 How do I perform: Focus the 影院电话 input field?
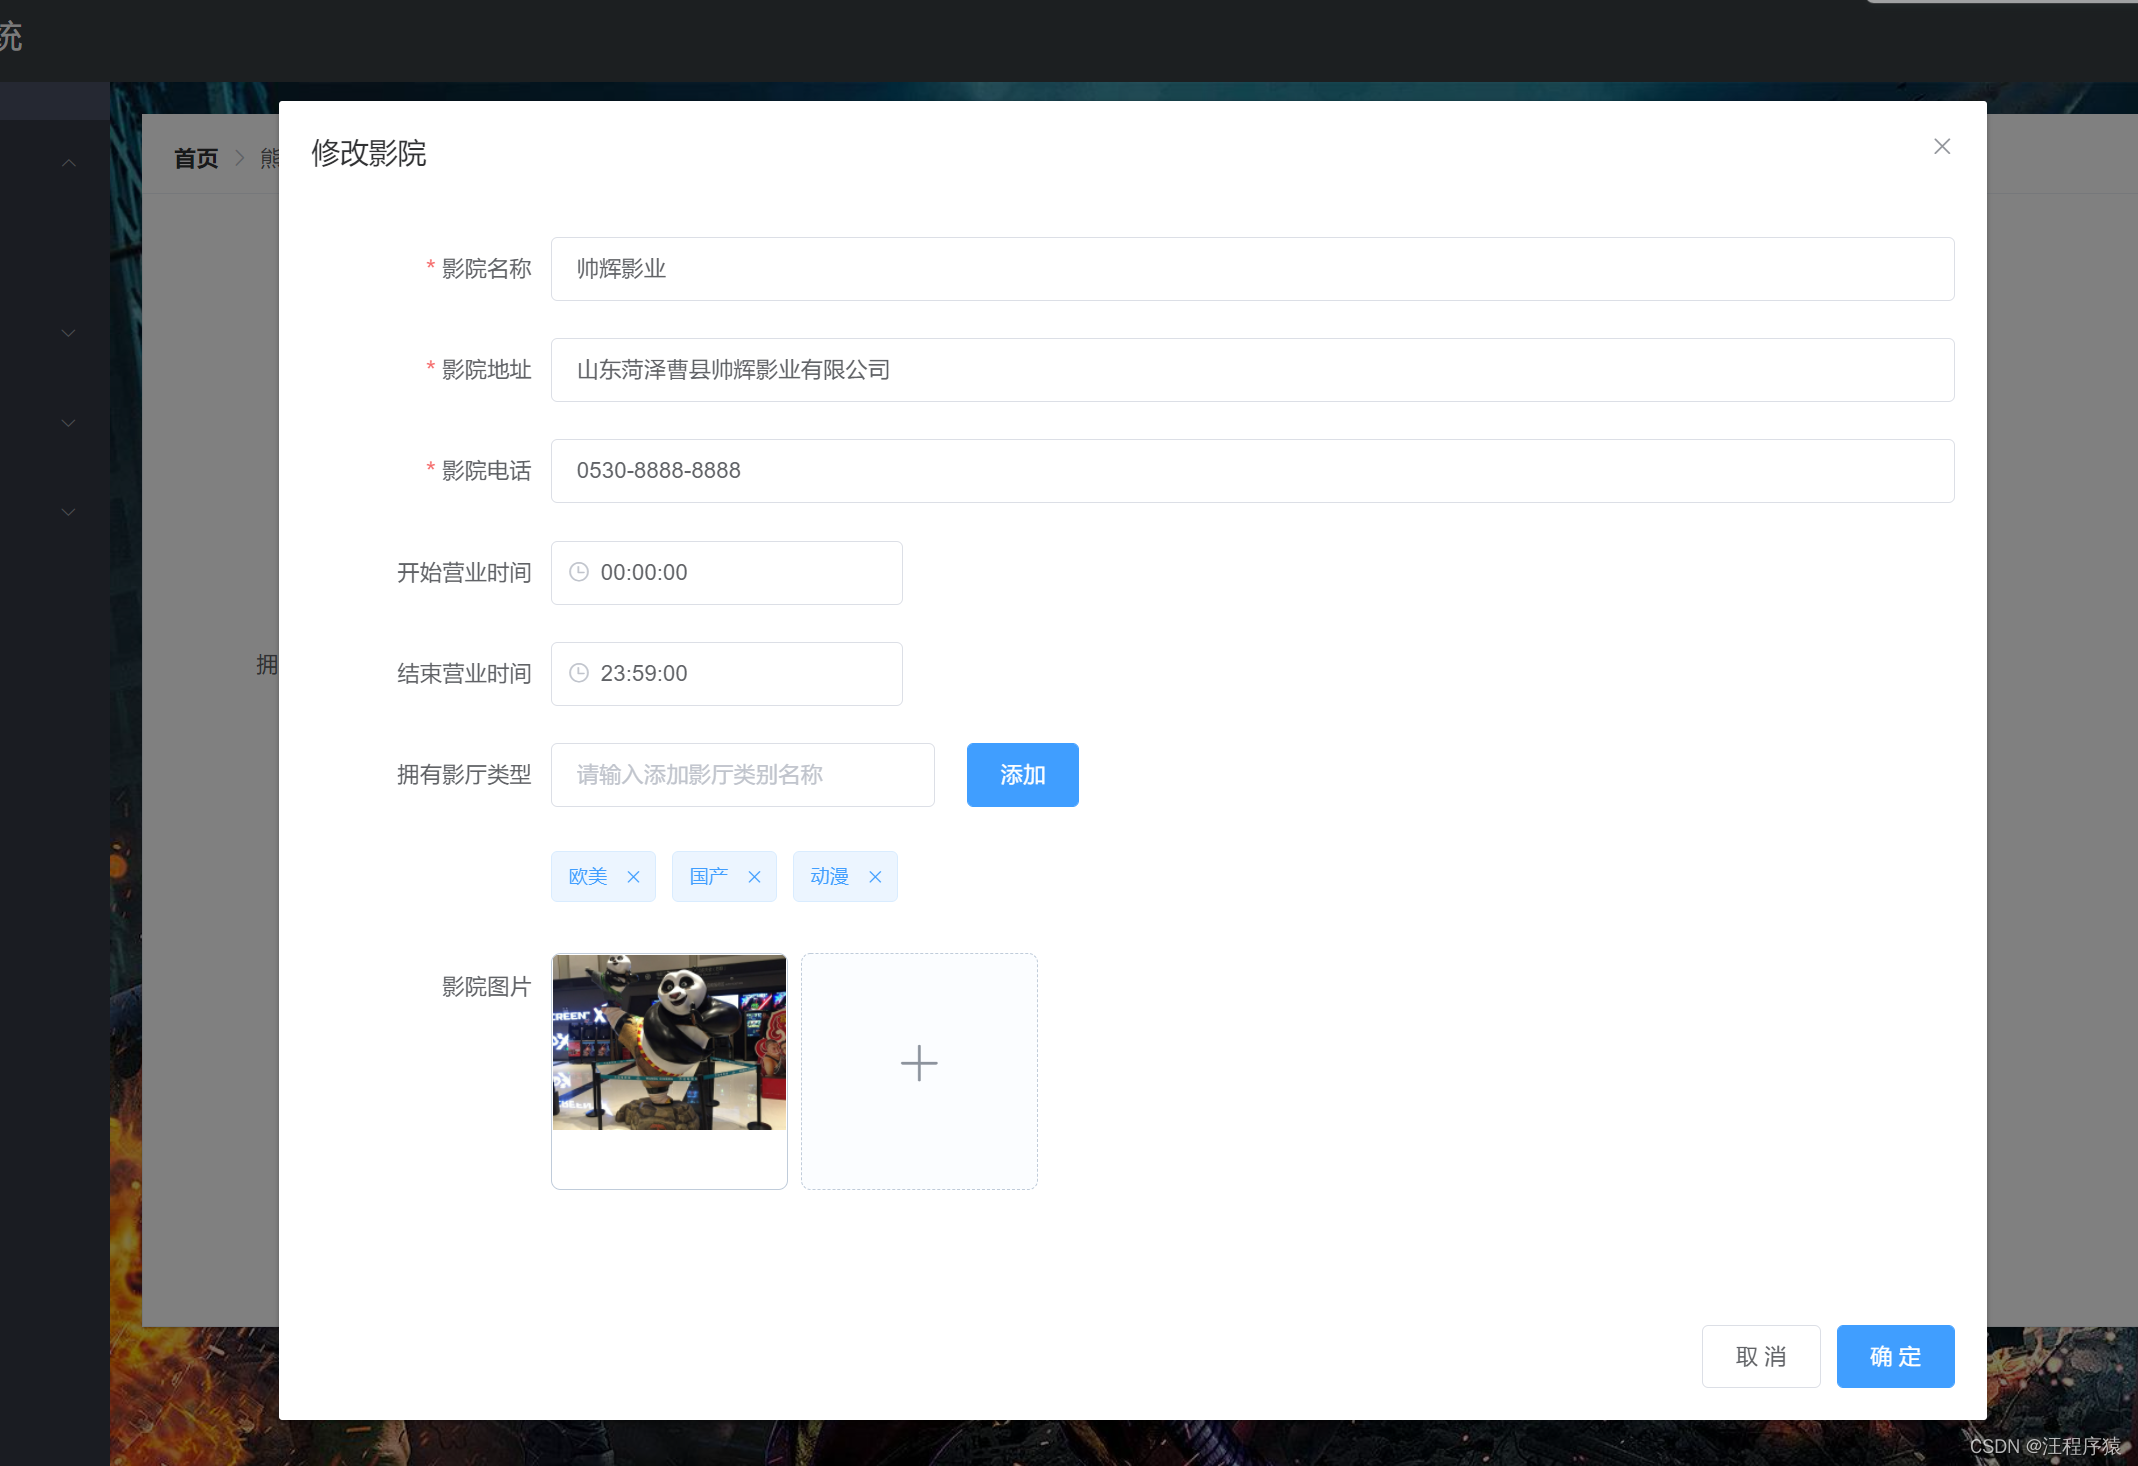pos(1252,471)
